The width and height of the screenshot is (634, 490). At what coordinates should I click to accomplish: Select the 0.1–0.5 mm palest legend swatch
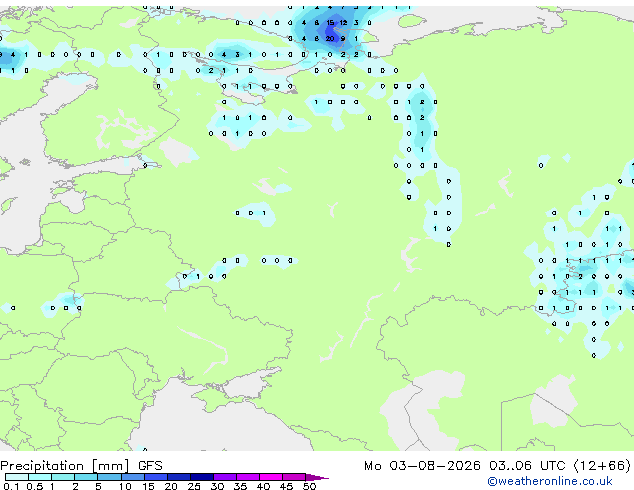click(x=17, y=477)
